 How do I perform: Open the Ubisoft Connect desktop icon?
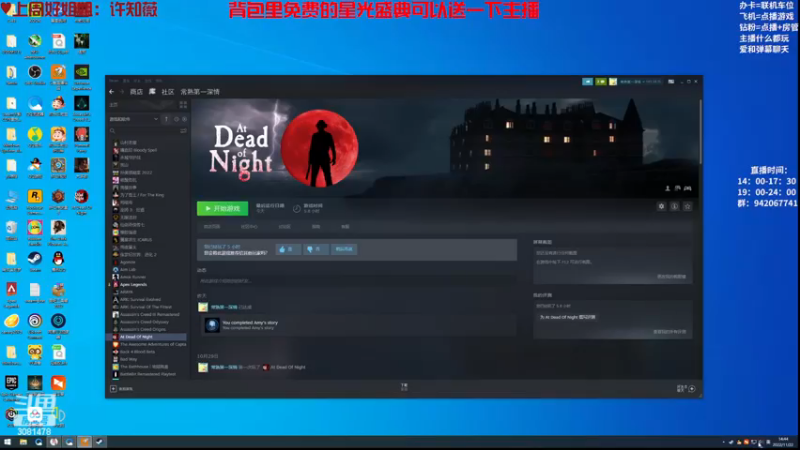pos(35,321)
